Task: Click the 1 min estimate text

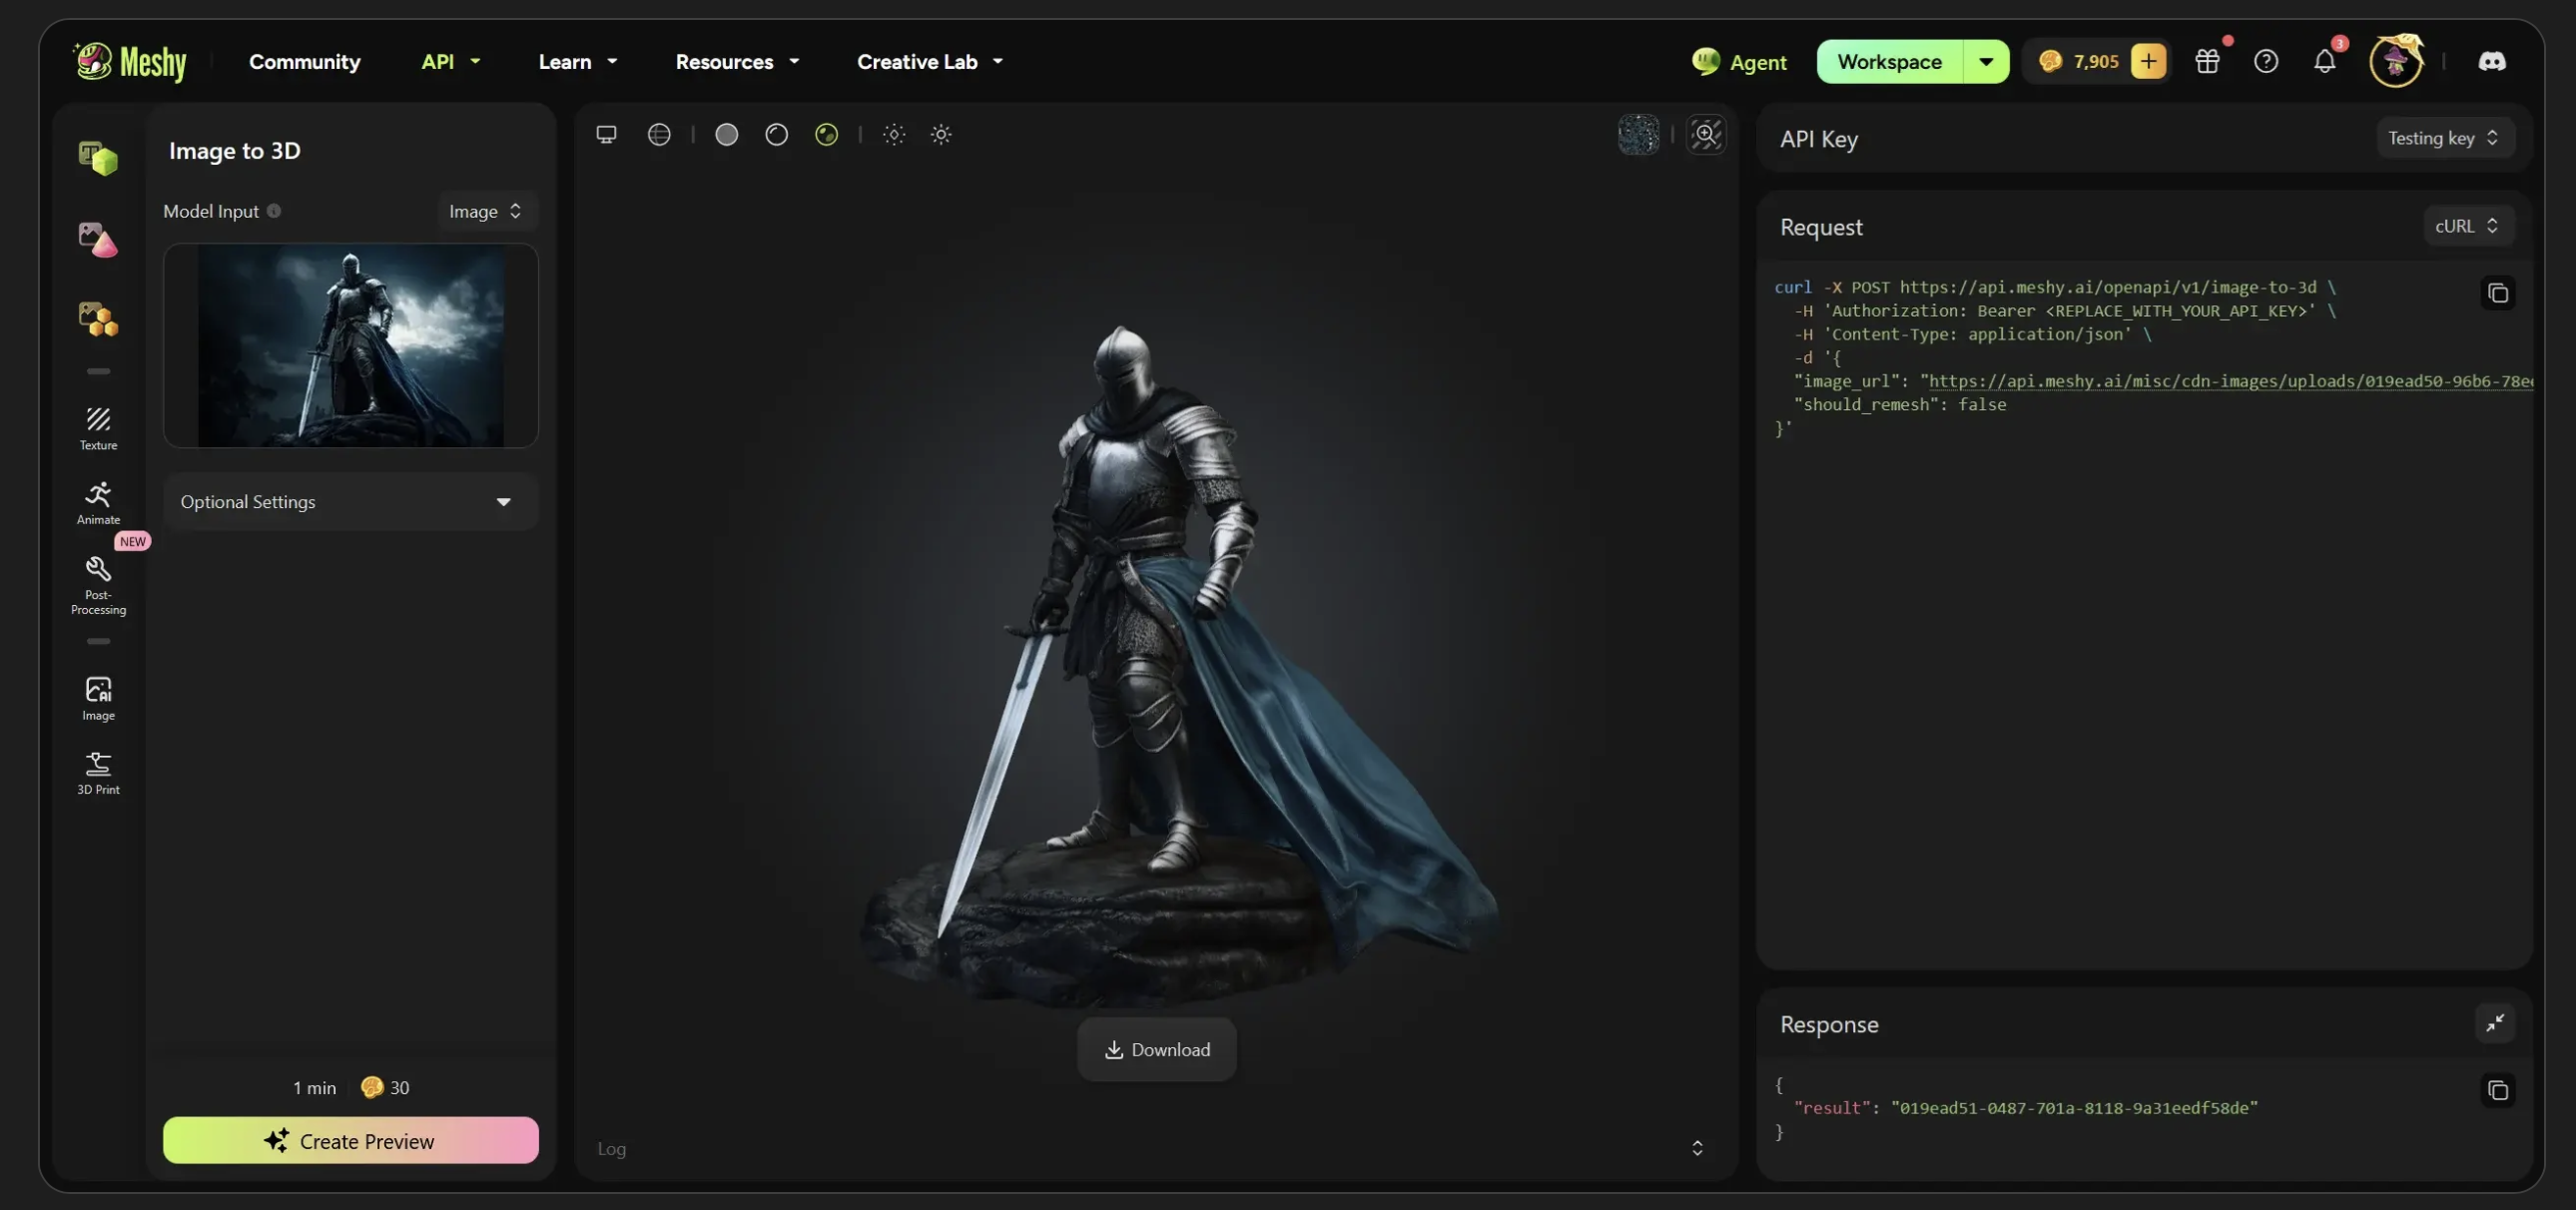Action: pyautogui.click(x=314, y=1087)
